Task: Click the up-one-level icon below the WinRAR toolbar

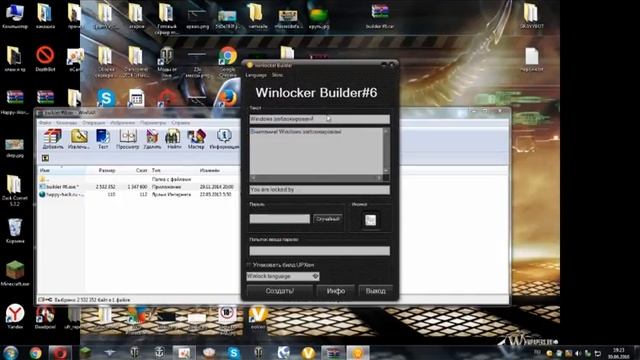Action: [x=45, y=158]
